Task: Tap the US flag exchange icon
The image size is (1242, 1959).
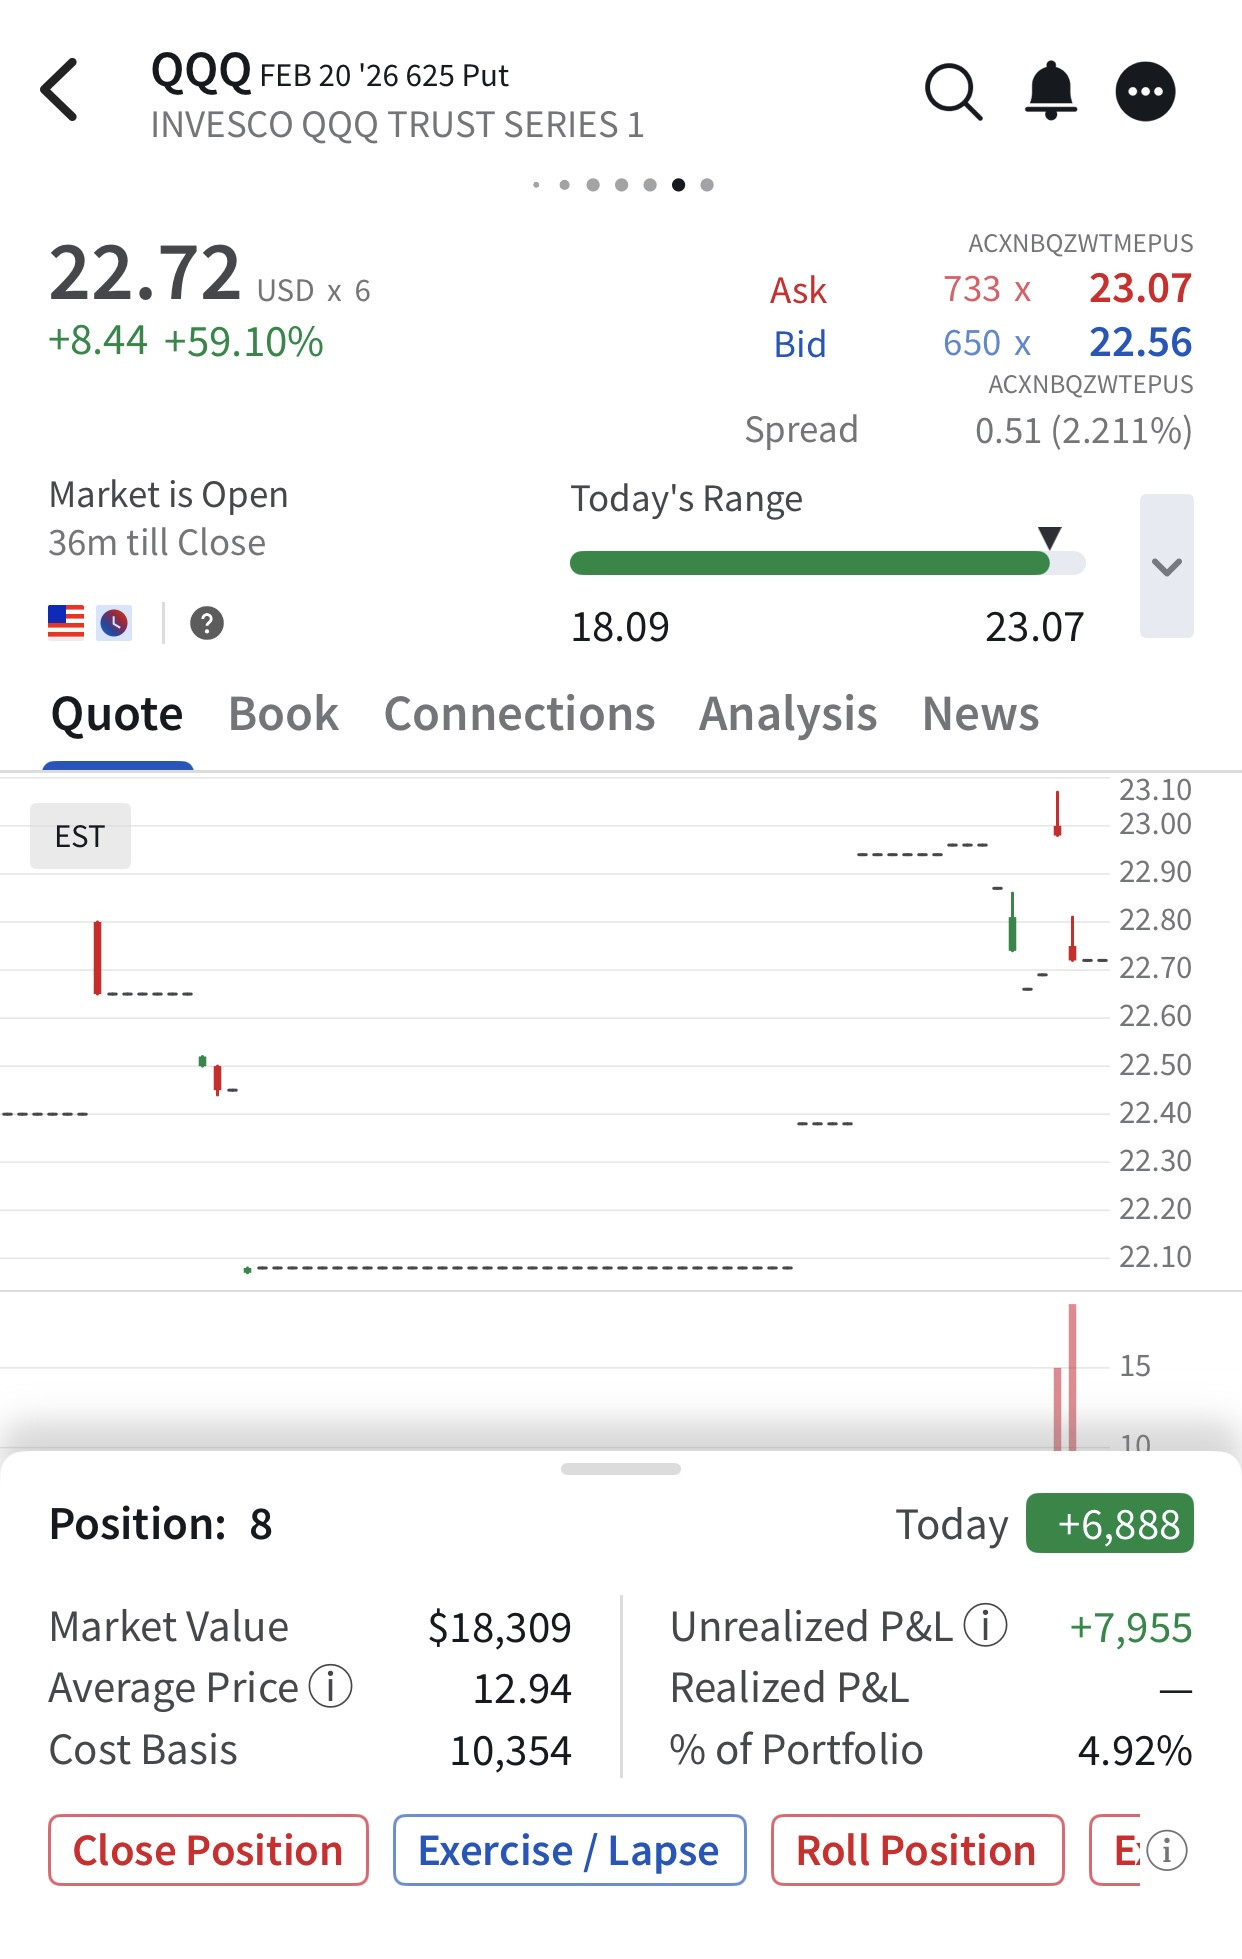Action: (66, 622)
